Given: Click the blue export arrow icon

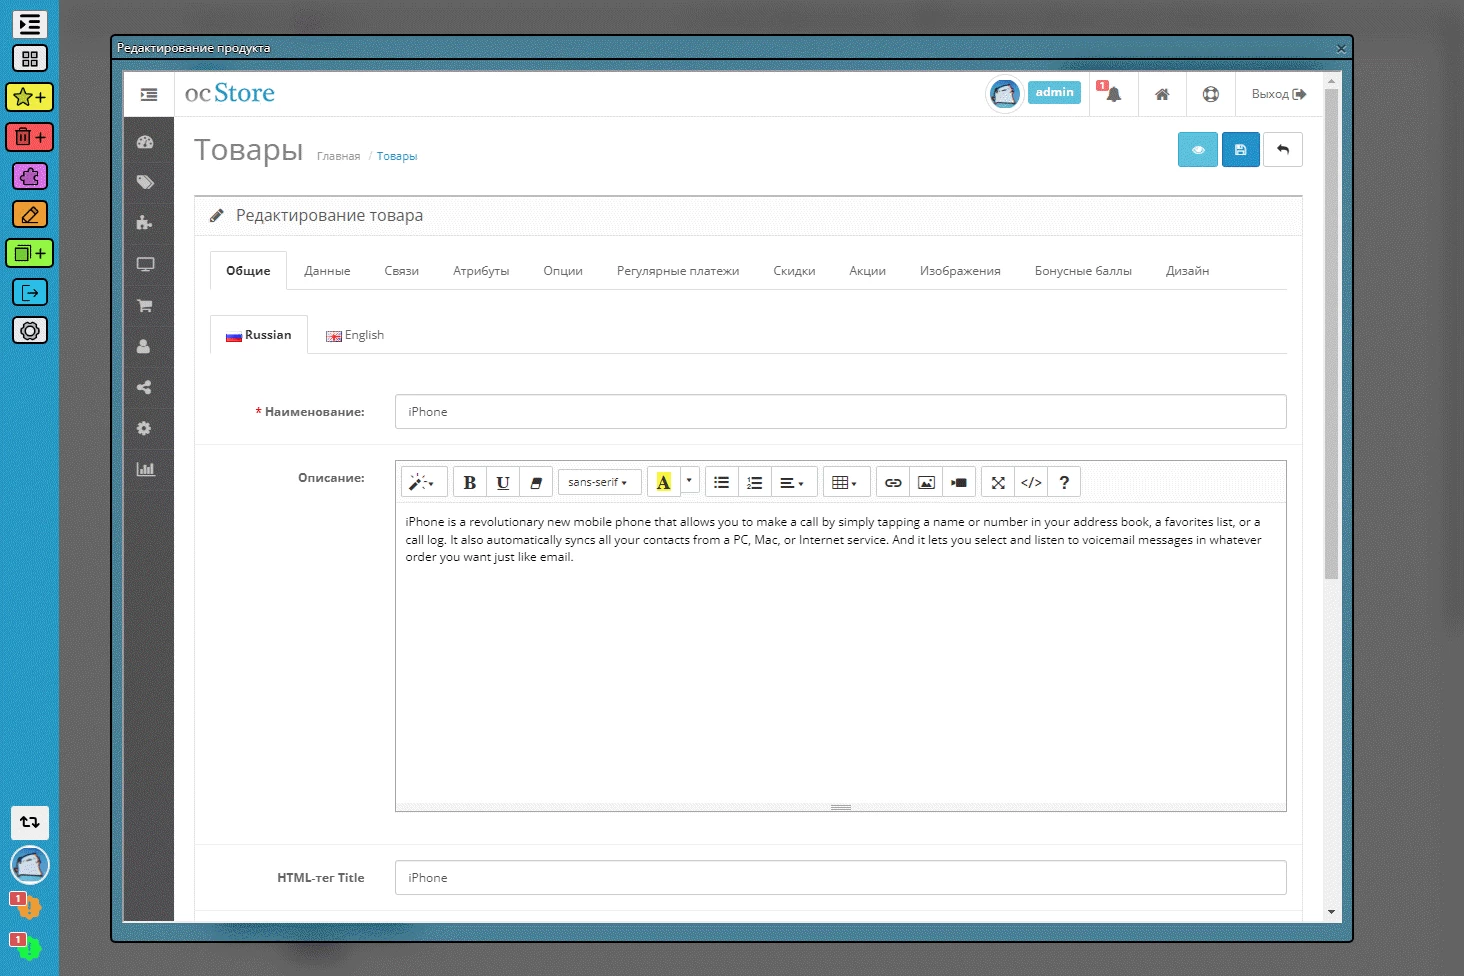Looking at the screenshot, I should pyautogui.click(x=30, y=292).
